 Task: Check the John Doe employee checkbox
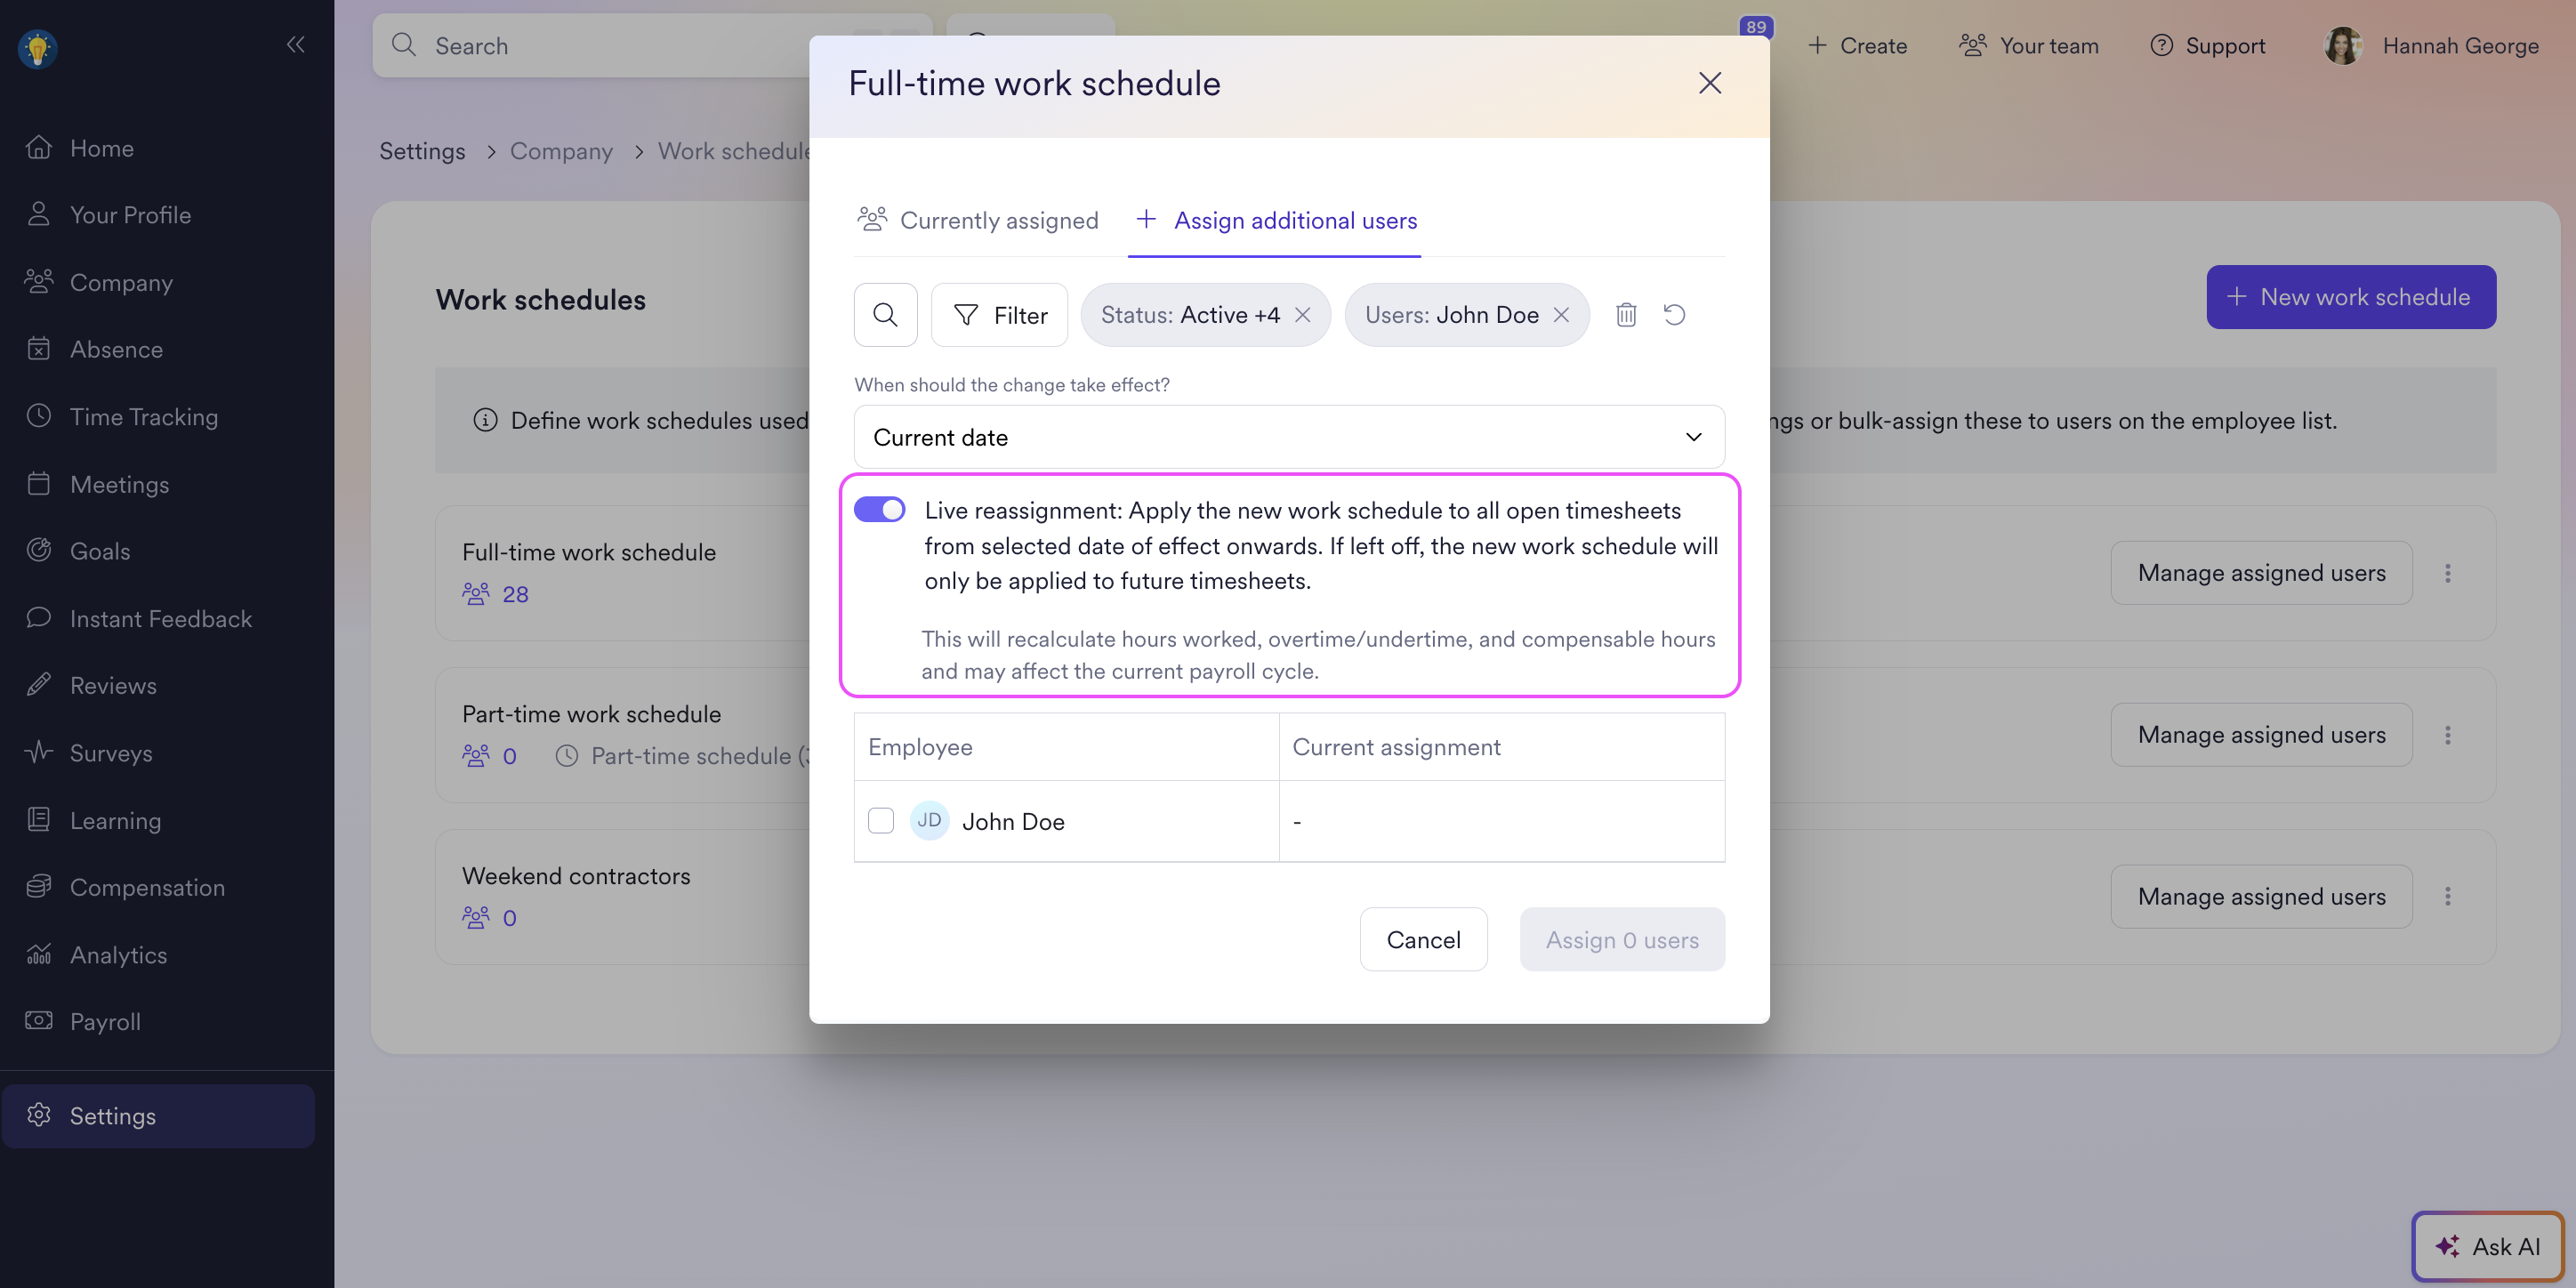(880, 821)
